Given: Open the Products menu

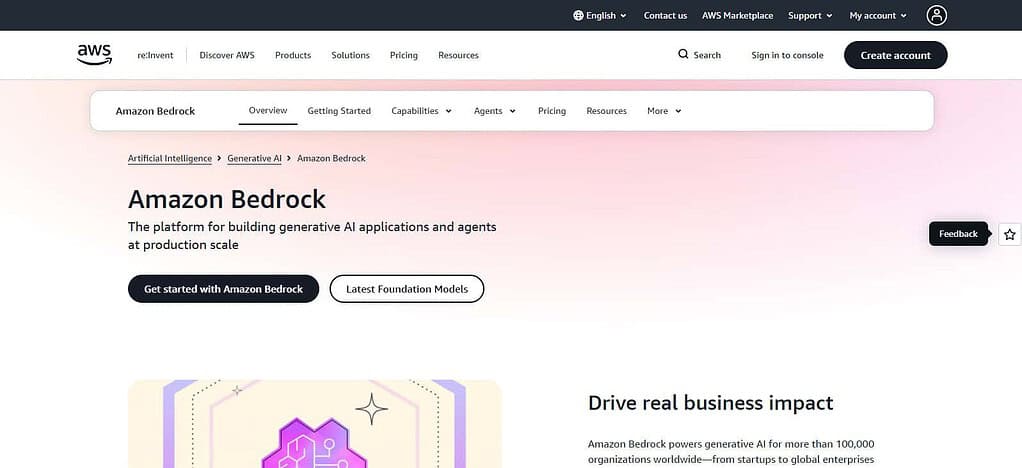Looking at the screenshot, I should (x=293, y=55).
